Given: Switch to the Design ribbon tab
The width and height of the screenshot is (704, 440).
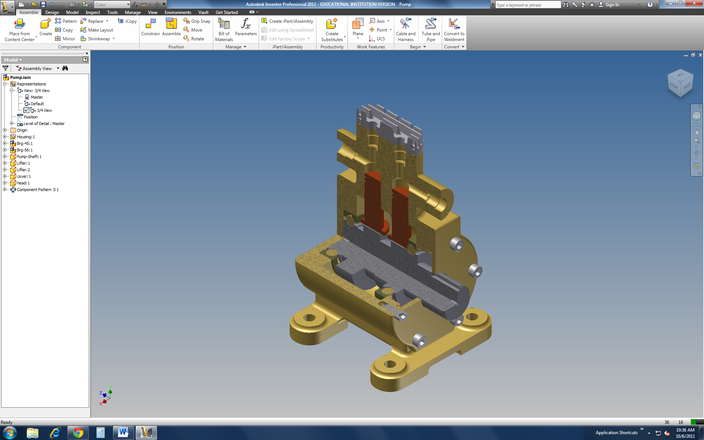Looking at the screenshot, I should point(52,12).
